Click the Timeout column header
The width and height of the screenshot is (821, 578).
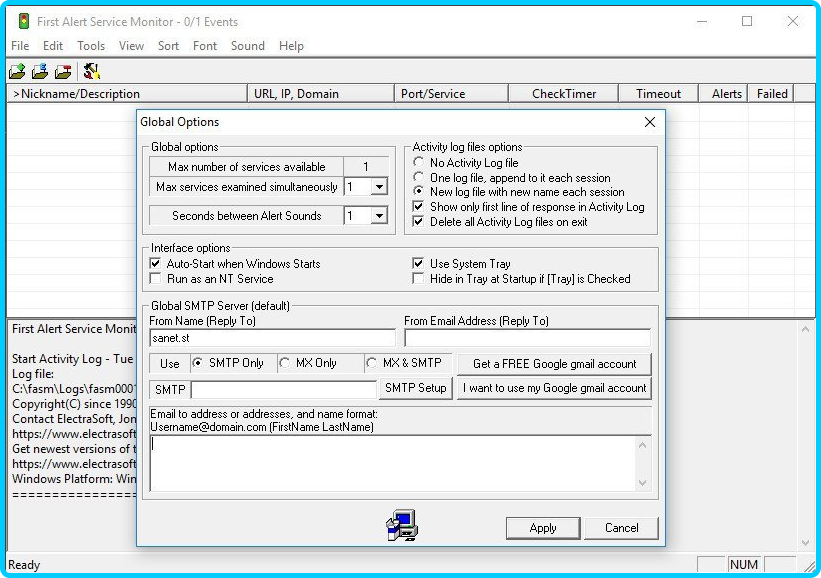[658, 94]
